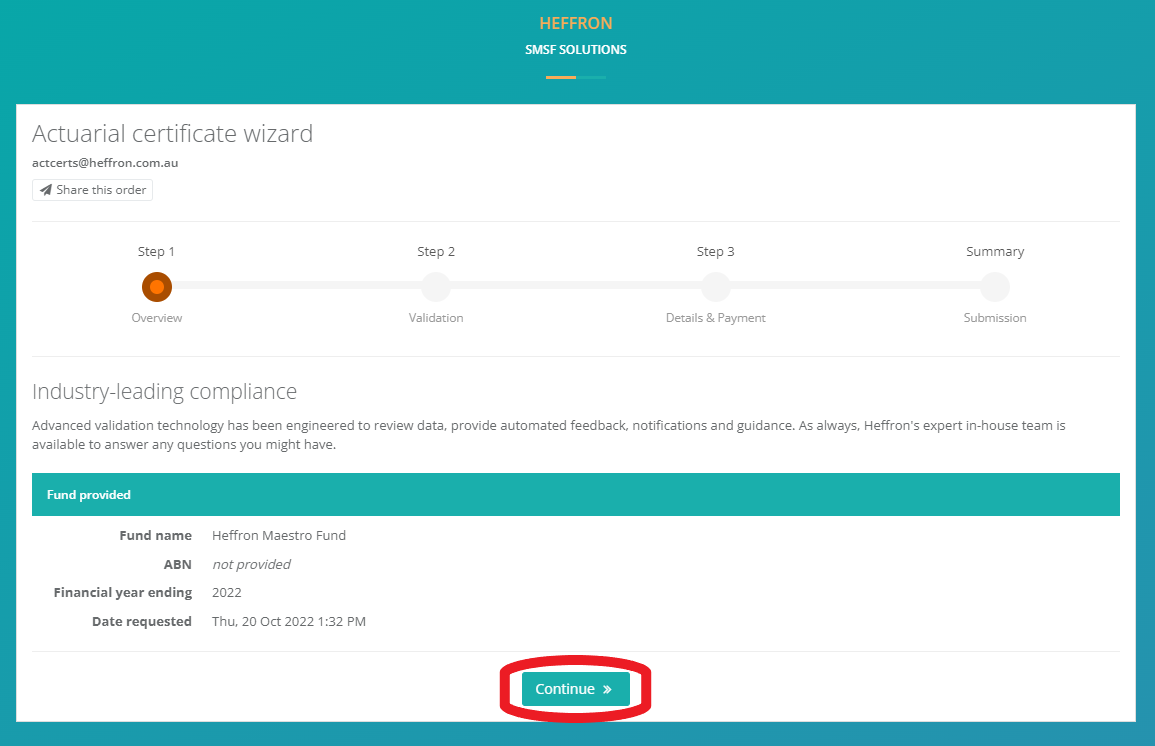Click the financial year value 2022
This screenshot has width=1155, height=746.
pyautogui.click(x=227, y=593)
